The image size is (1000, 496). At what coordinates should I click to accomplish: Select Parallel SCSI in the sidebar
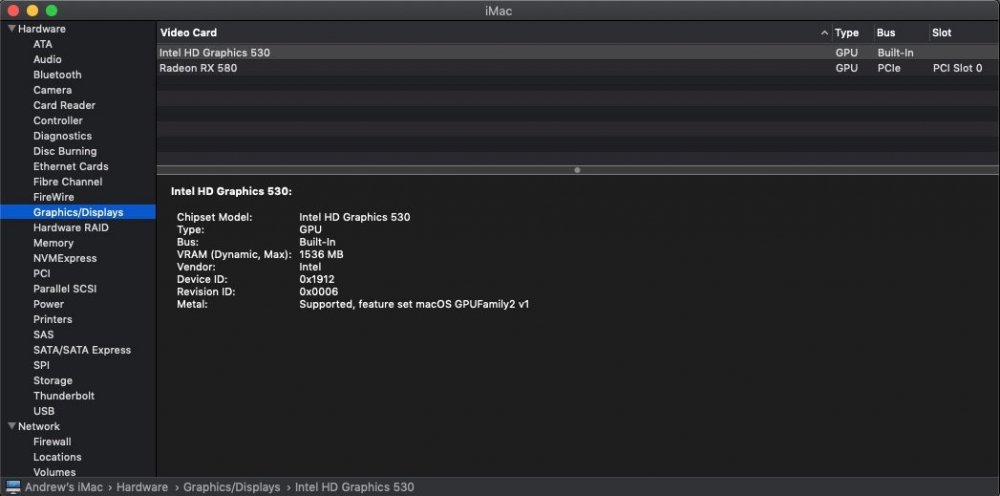(x=65, y=289)
